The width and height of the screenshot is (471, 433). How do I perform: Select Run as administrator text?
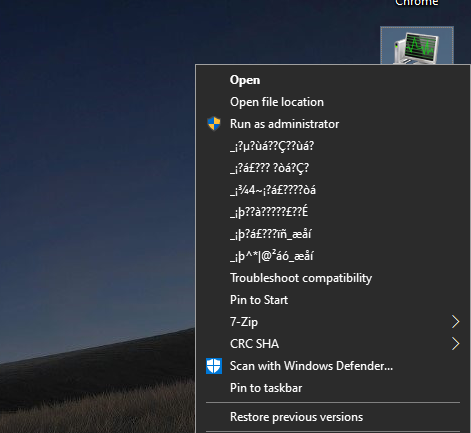point(284,124)
